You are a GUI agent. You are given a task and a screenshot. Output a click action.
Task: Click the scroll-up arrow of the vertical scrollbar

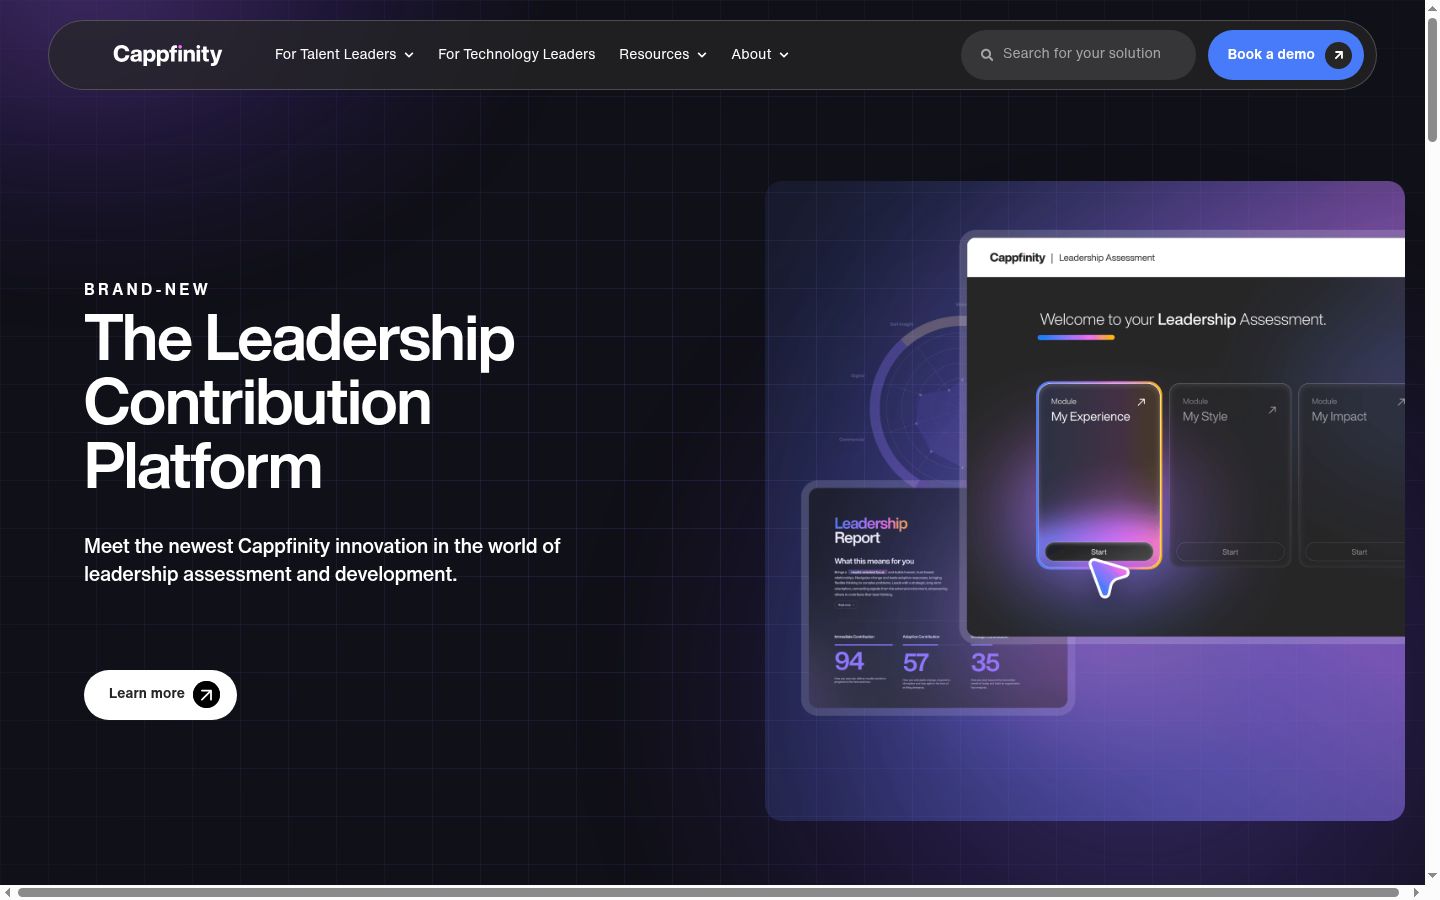coord(1432,7)
